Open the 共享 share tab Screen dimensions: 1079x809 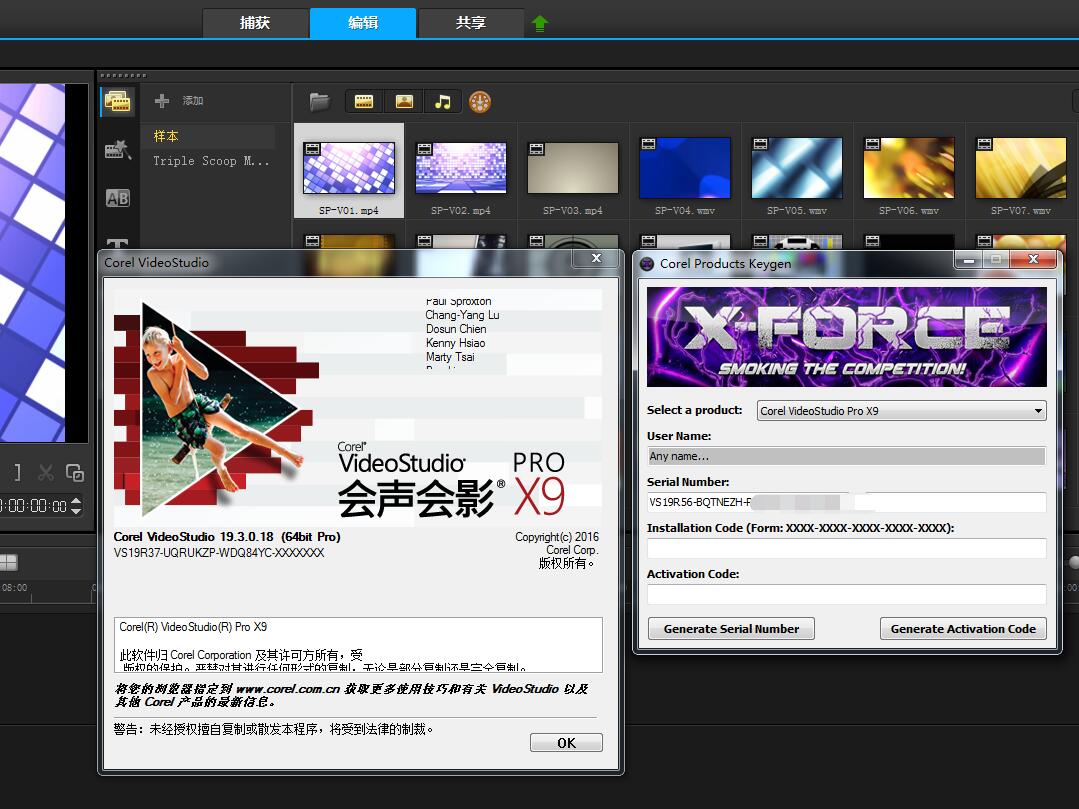pyautogui.click(x=471, y=23)
